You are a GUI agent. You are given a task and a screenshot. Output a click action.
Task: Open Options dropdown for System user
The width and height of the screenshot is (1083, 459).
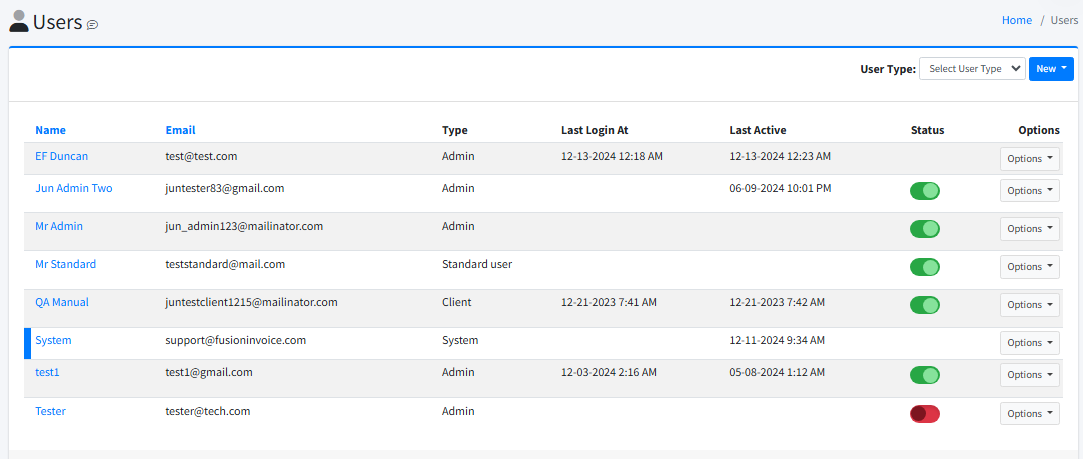coord(1029,343)
